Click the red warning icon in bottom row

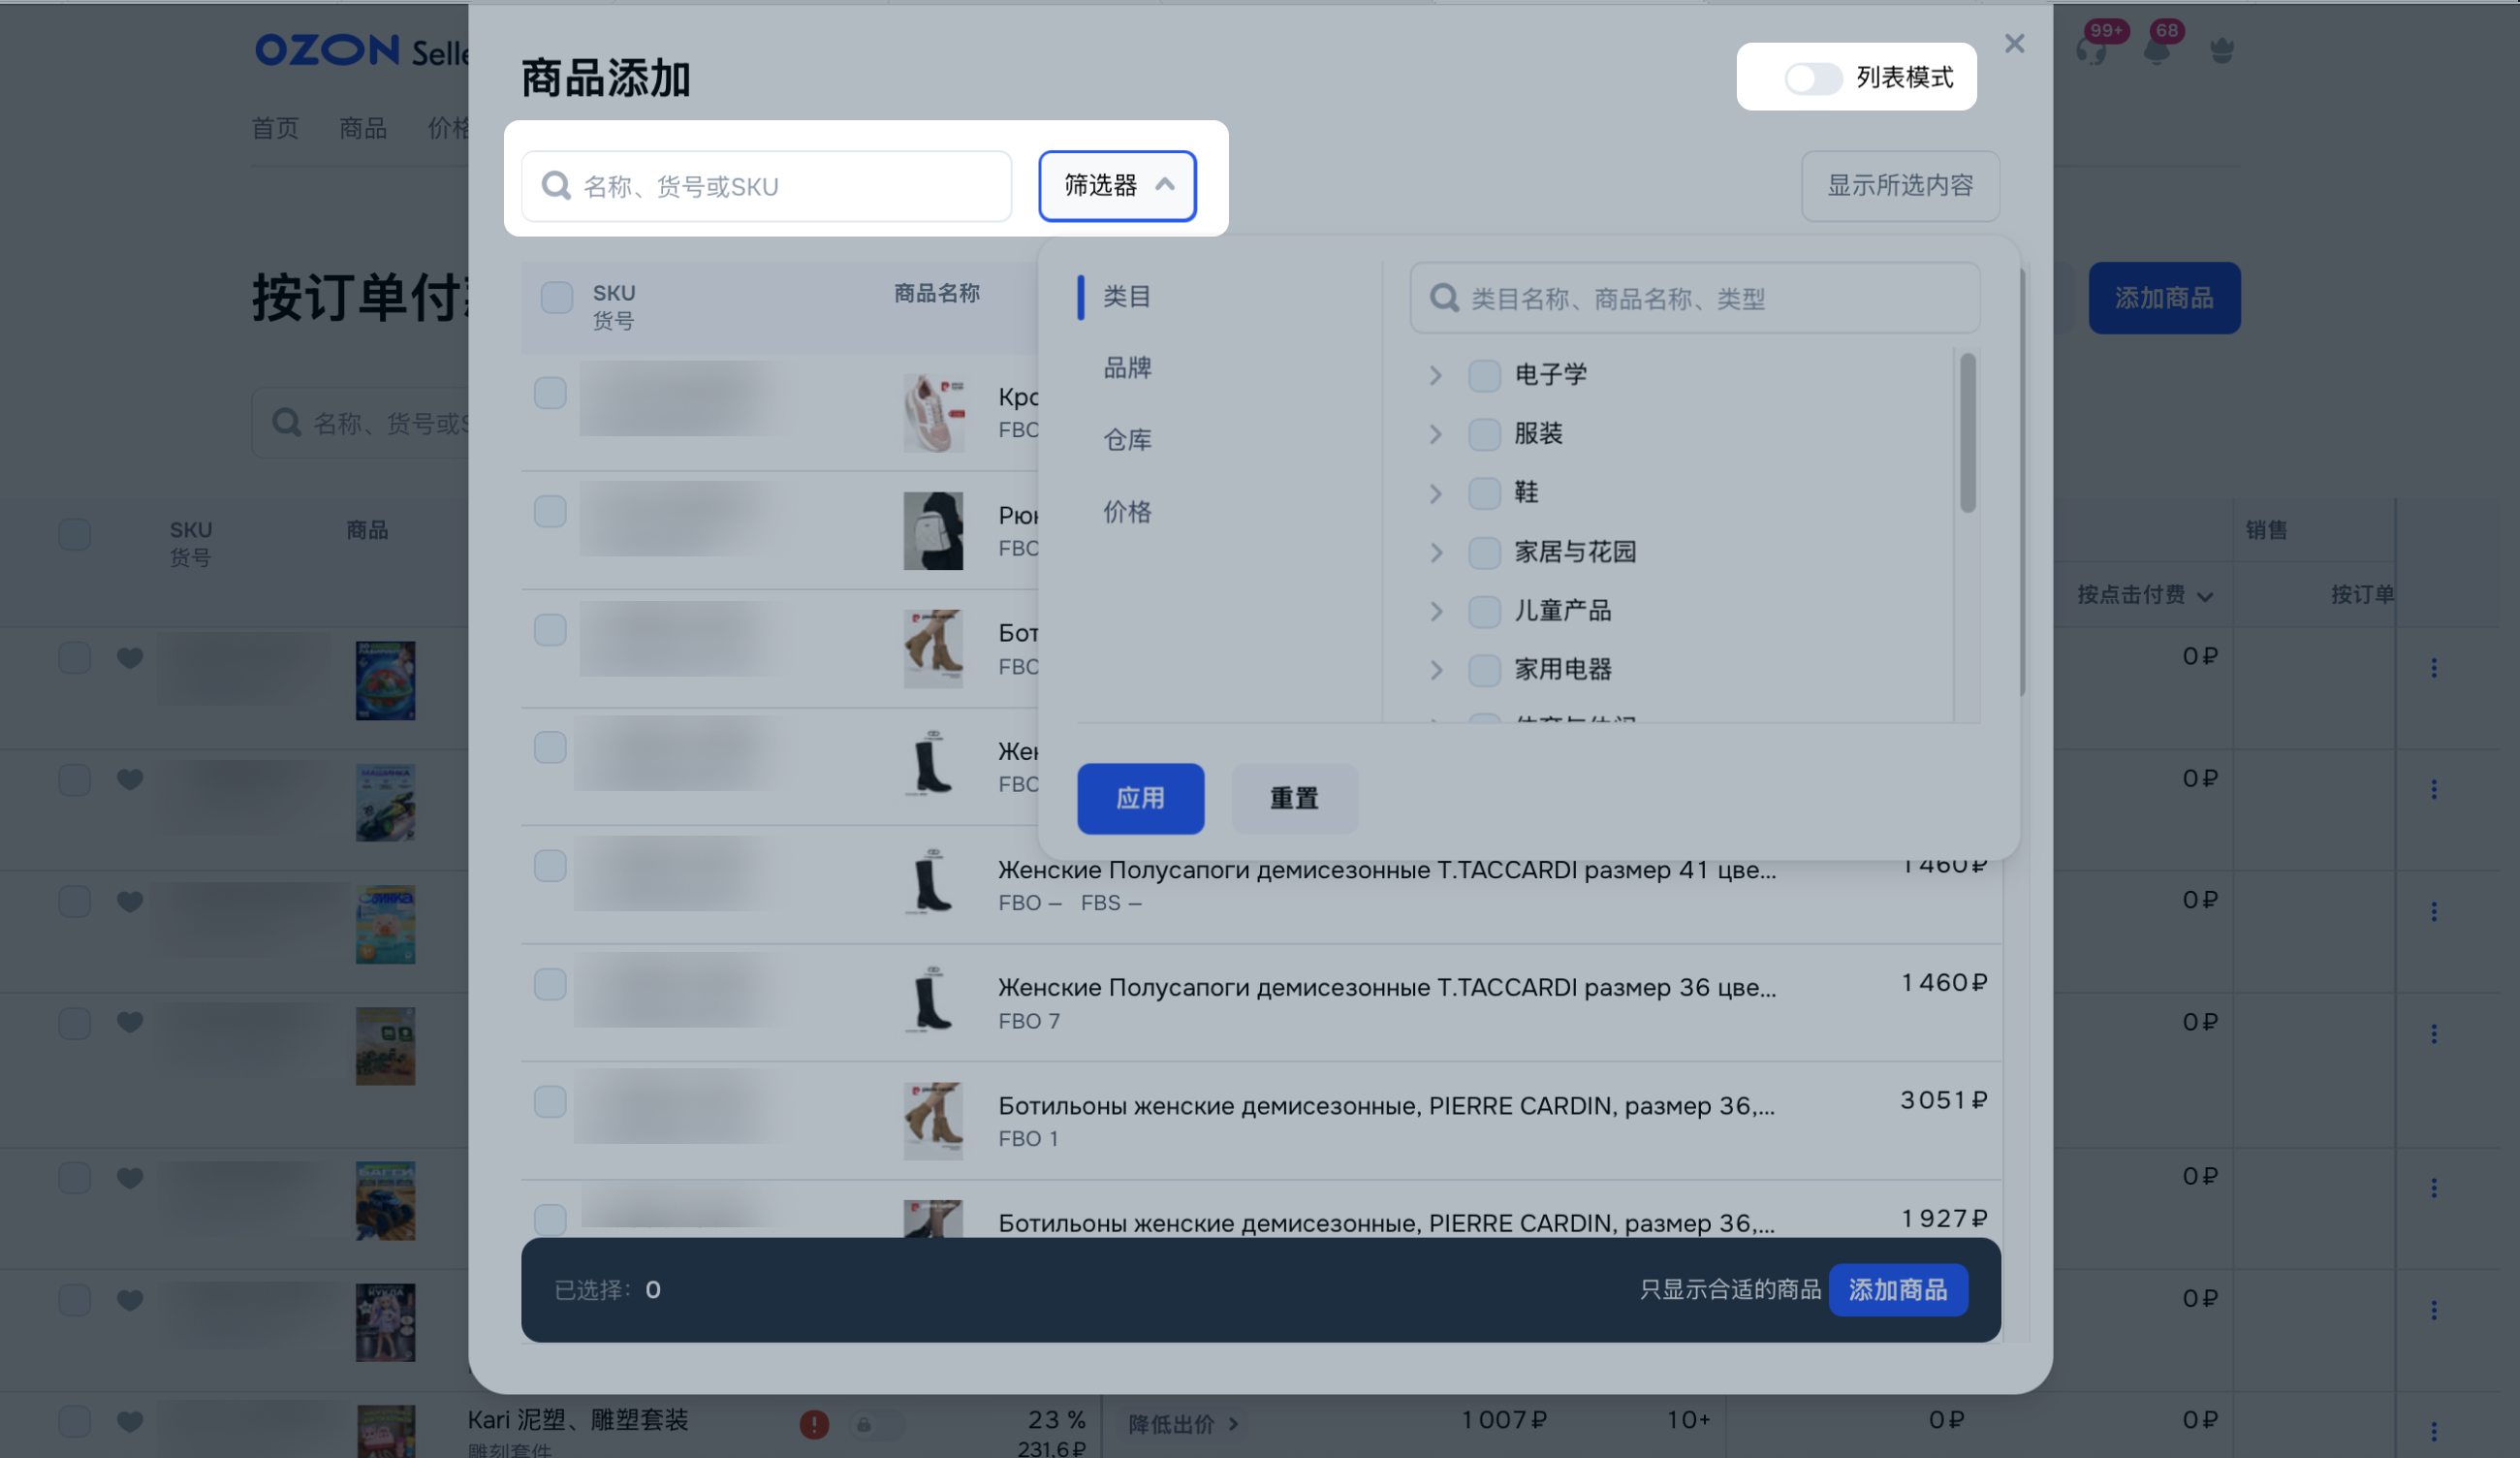point(814,1423)
